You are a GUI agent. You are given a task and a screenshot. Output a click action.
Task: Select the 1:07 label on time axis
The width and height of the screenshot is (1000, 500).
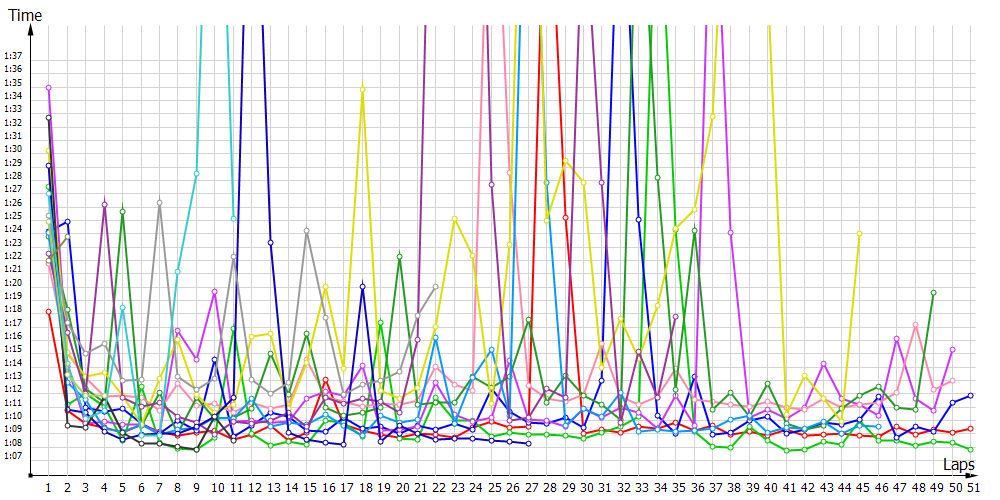coord(13,456)
